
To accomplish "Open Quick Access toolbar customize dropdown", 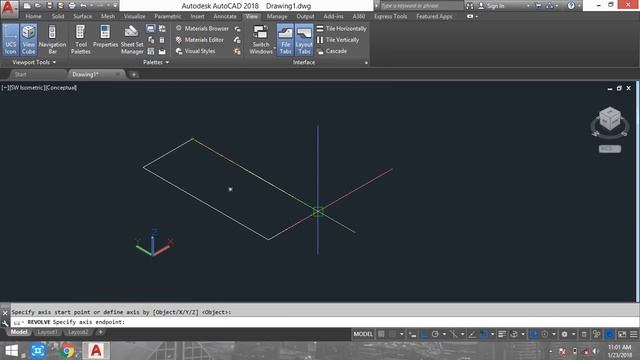I will (x=116, y=6).
